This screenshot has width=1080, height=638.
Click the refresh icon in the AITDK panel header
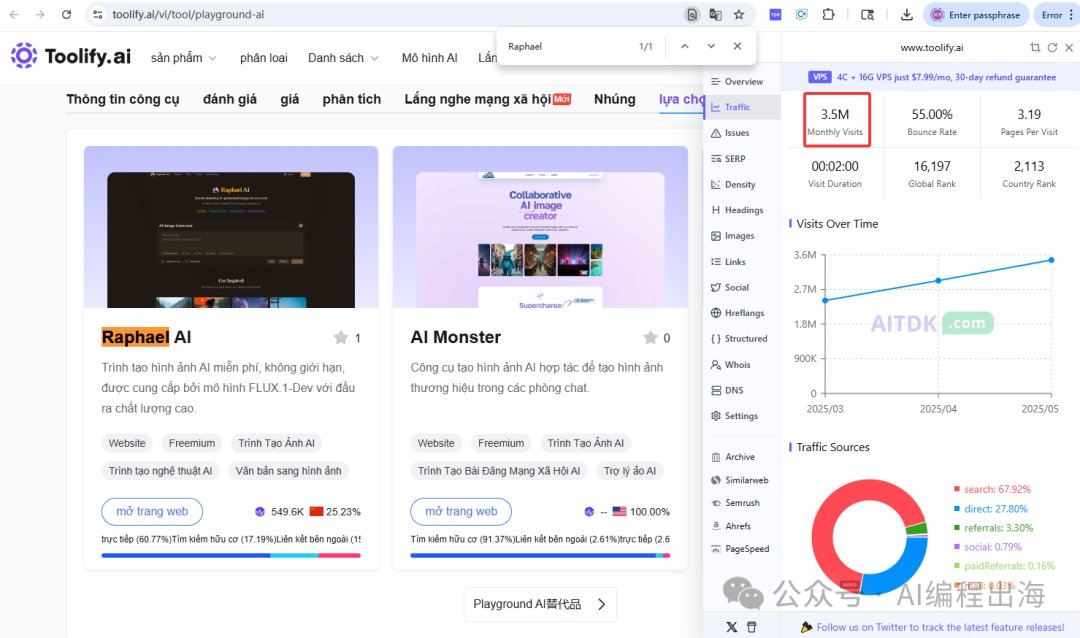(1052, 47)
